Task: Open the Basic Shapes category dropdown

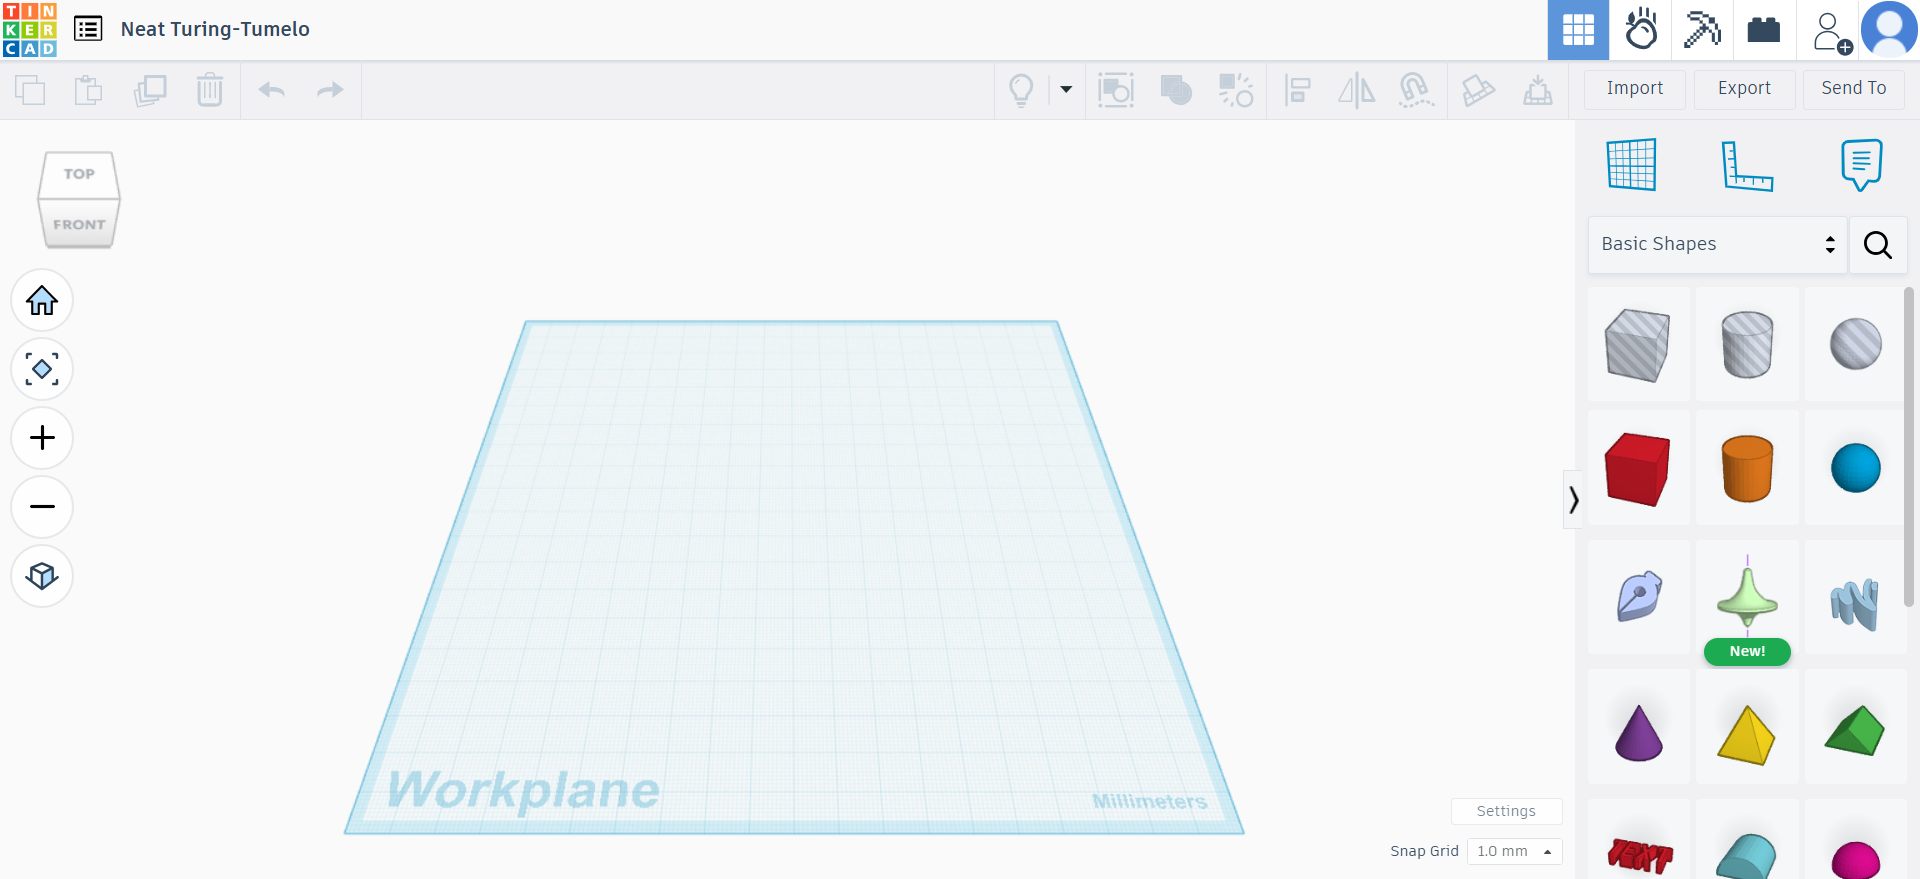Action: click(x=1718, y=245)
